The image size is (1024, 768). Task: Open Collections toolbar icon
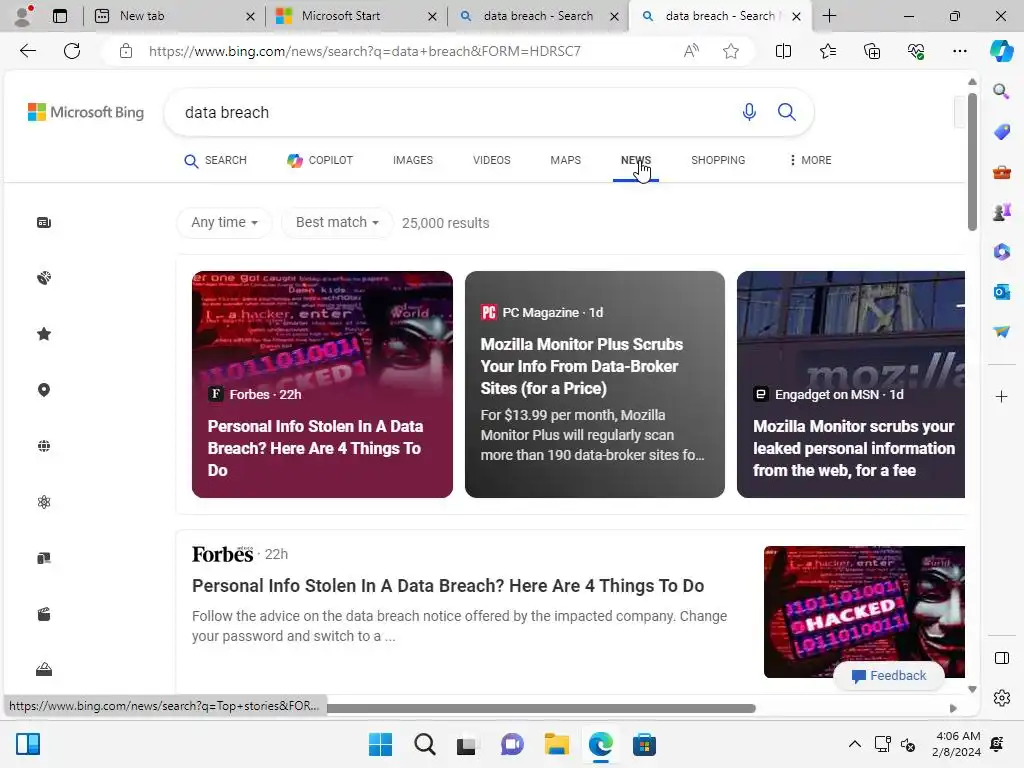872,51
